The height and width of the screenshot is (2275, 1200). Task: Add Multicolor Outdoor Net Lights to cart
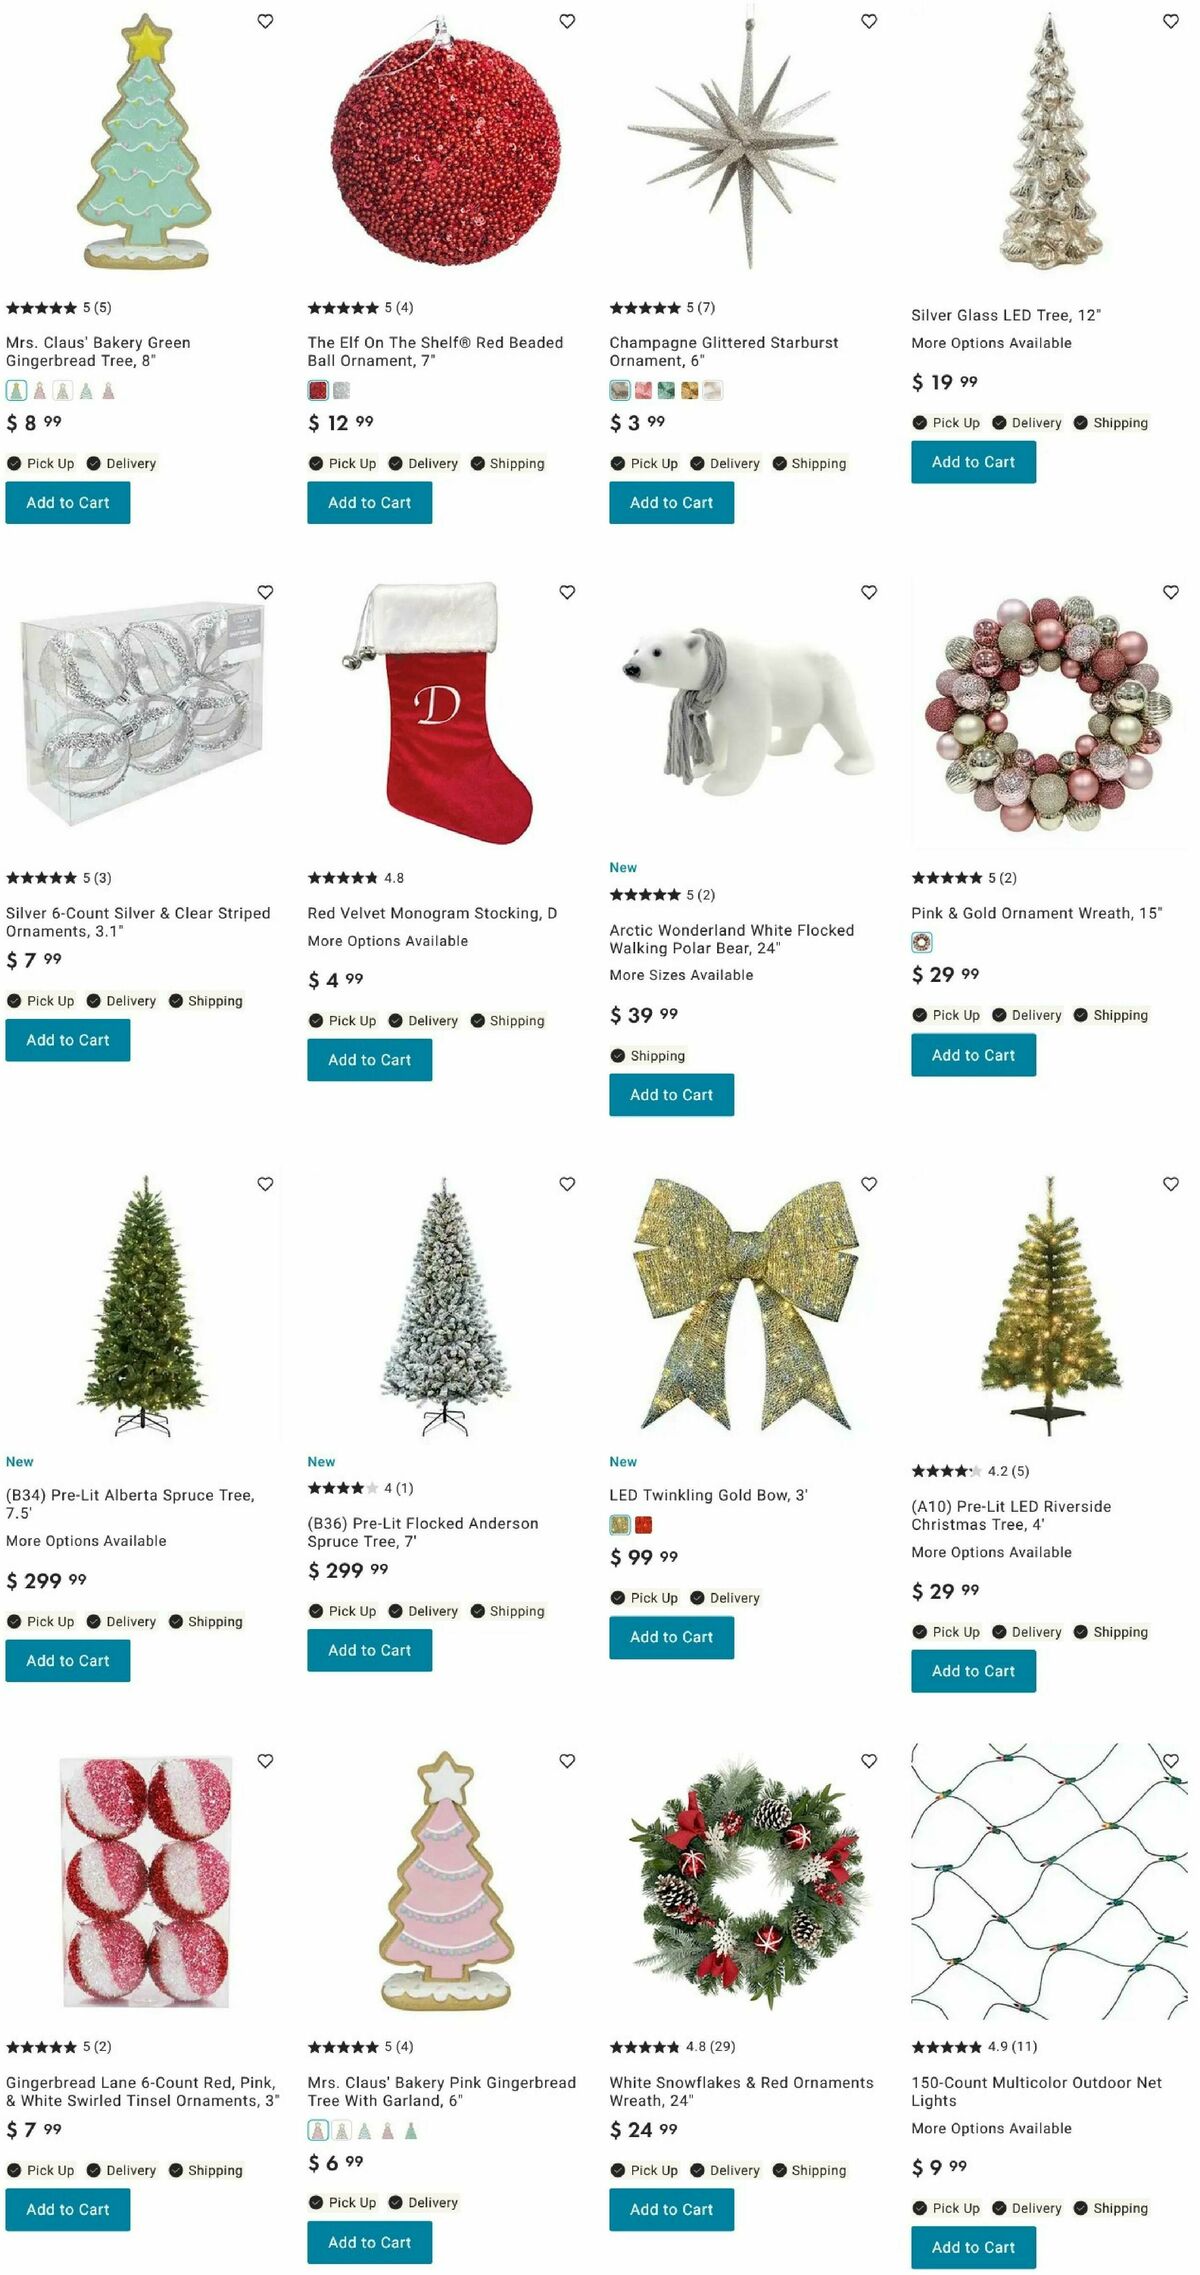tap(973, 2247)
